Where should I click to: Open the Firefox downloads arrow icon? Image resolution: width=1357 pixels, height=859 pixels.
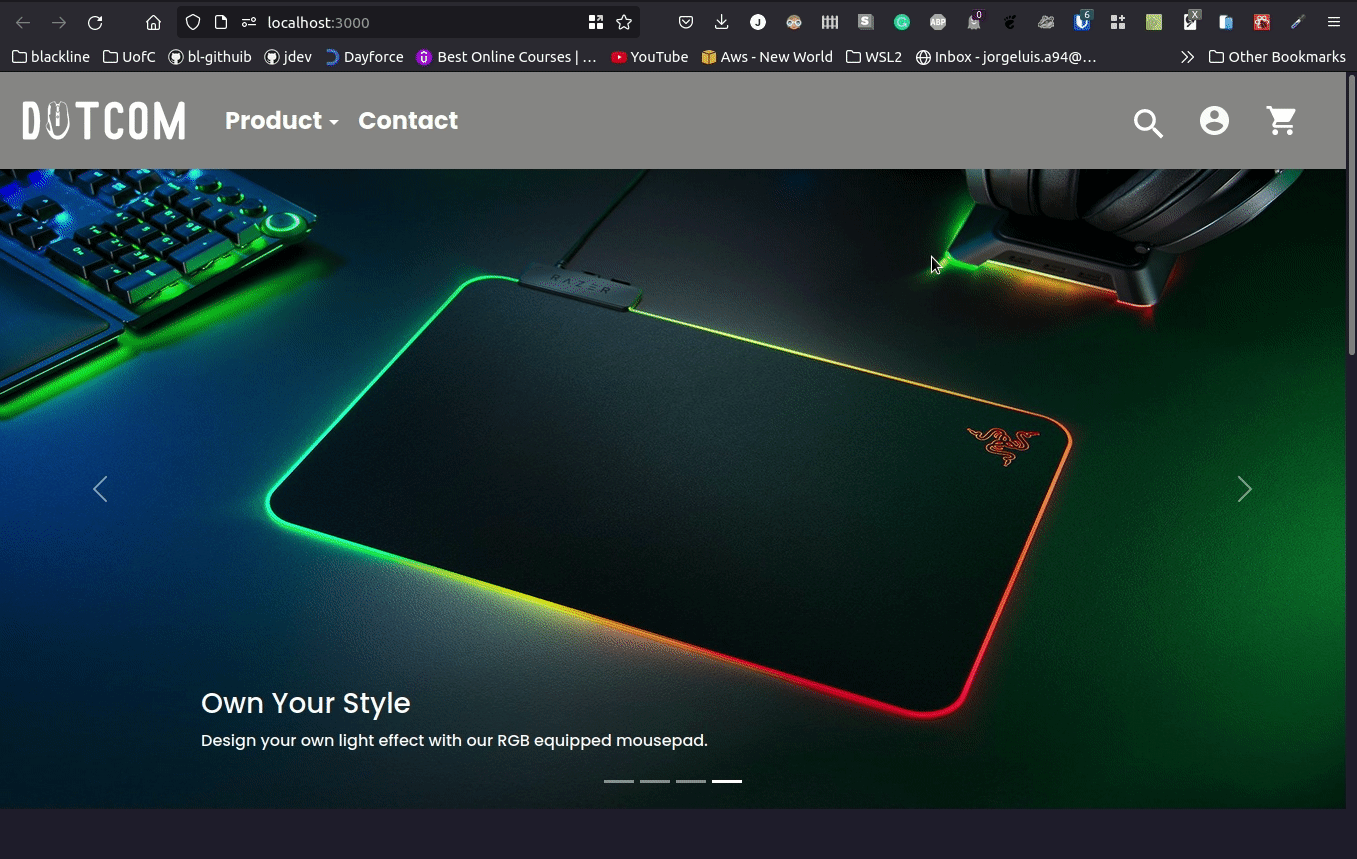point(722,22)
